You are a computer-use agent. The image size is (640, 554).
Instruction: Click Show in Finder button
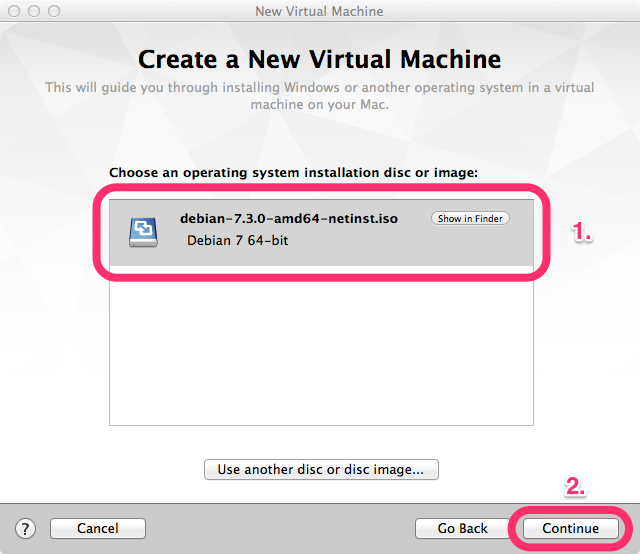(470, 218)
